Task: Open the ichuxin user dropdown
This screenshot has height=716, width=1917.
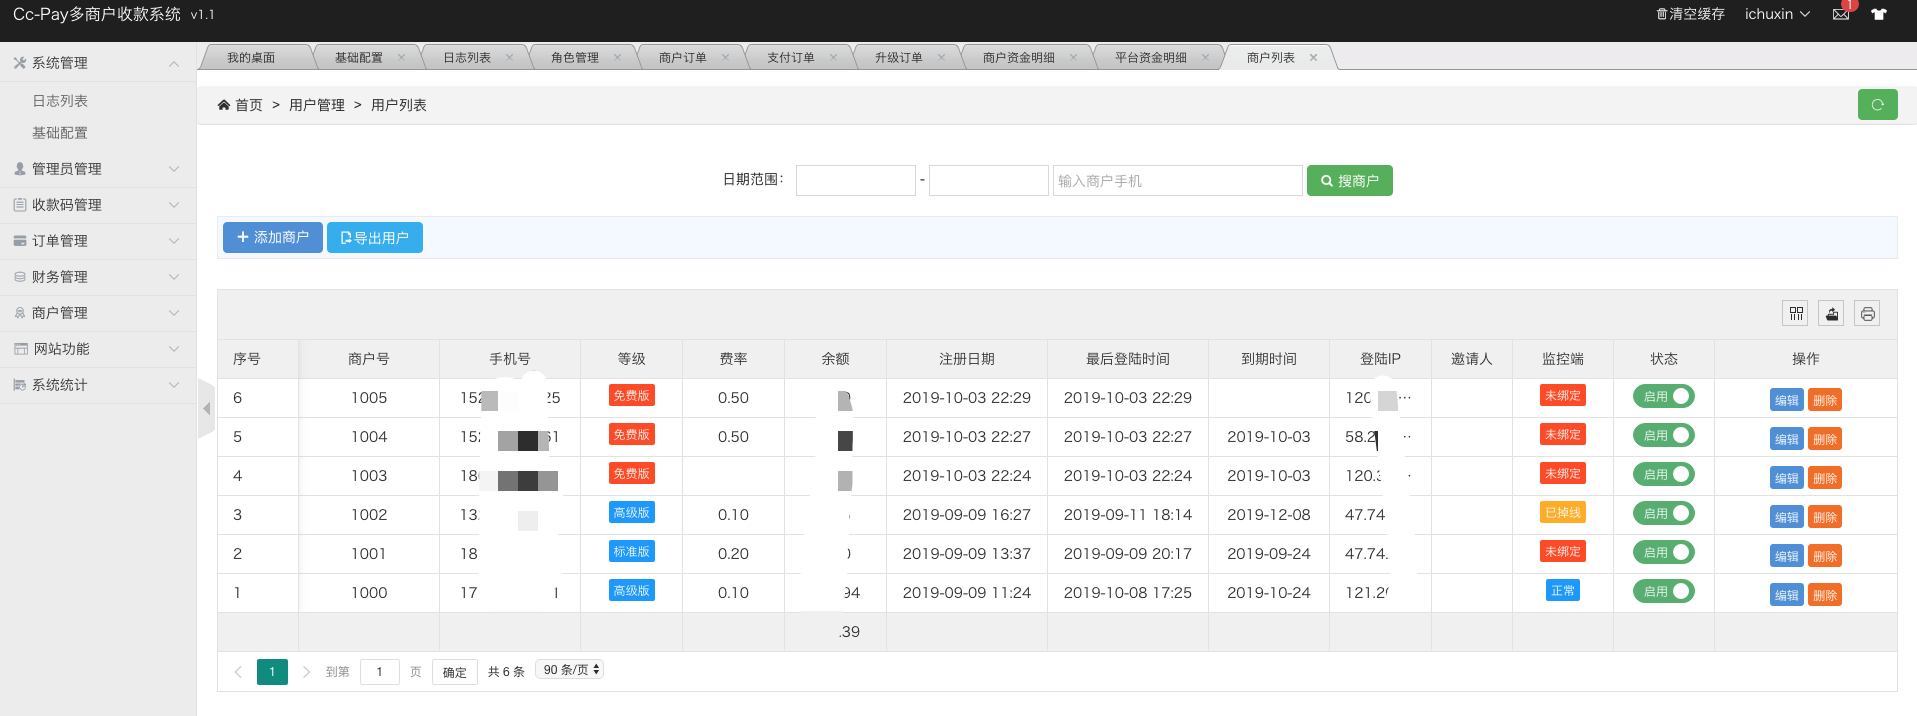Action: coord(1777,14)
